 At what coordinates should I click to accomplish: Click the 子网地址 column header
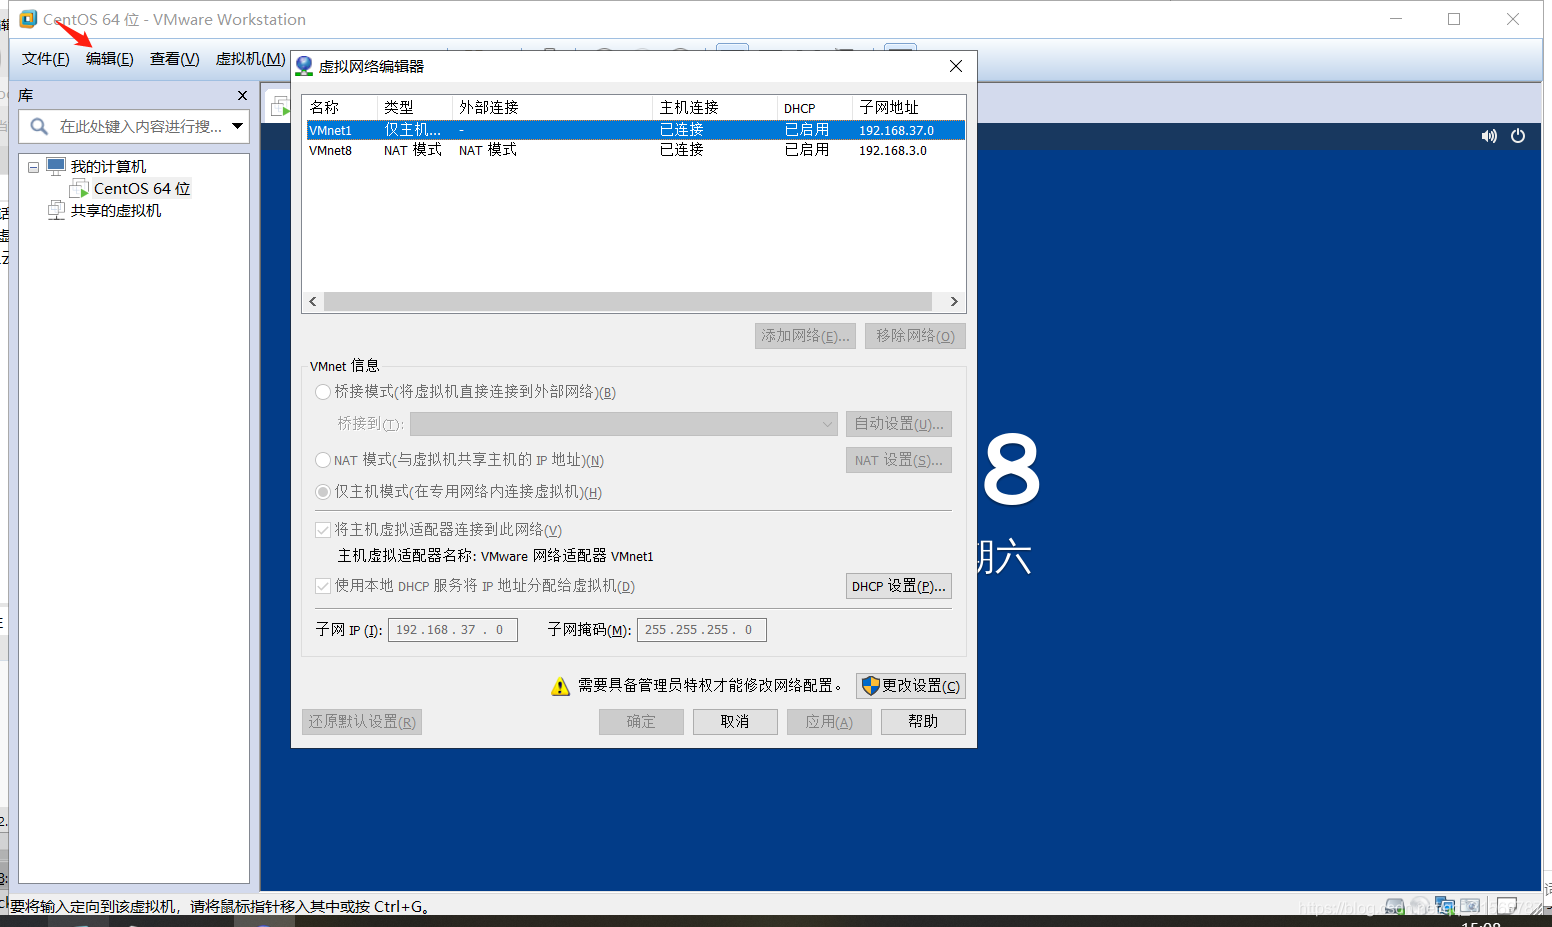coord(909,107)
